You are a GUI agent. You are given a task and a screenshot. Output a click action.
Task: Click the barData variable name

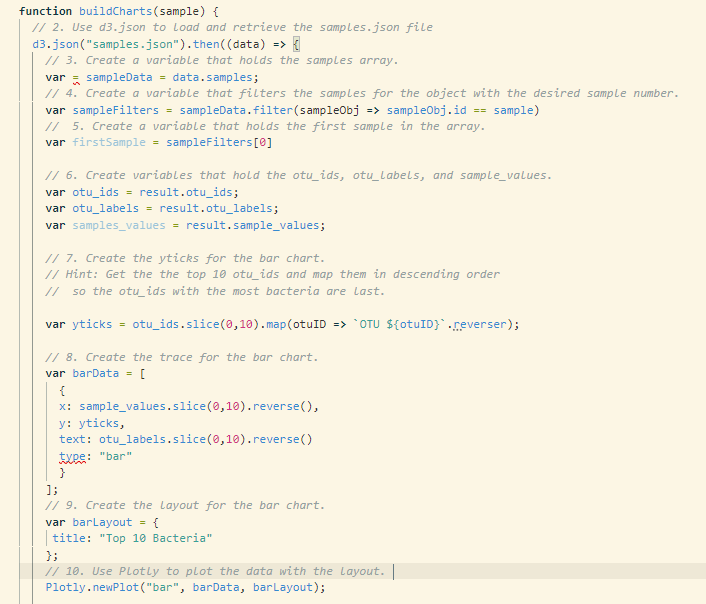95,373
